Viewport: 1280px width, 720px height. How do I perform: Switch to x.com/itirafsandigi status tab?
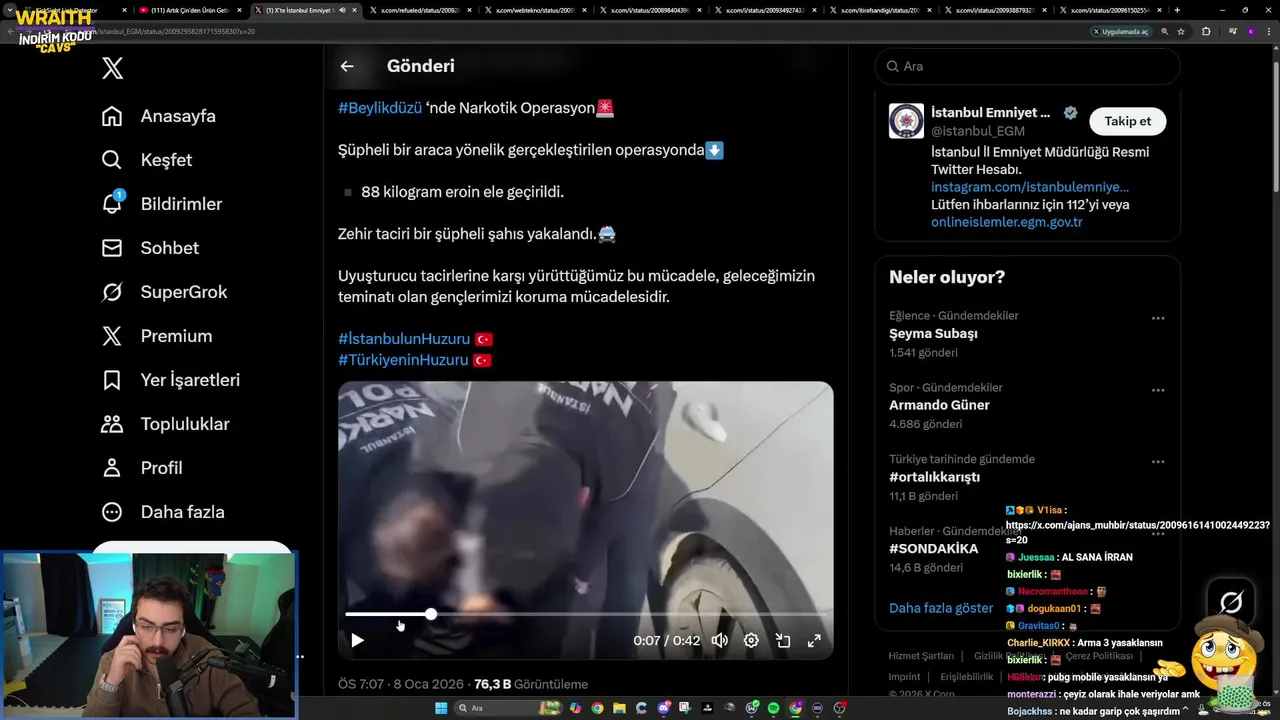881,10
